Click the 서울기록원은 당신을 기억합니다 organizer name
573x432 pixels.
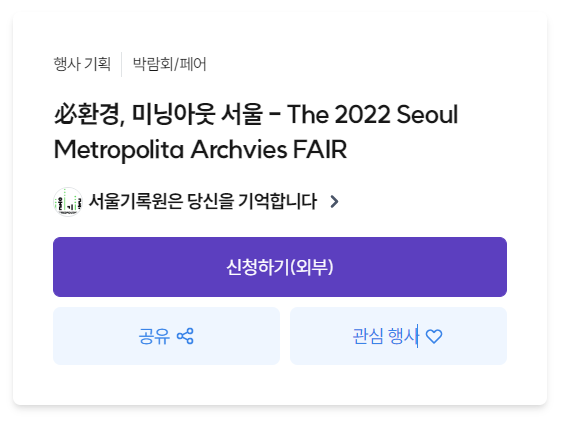(203, 201)
